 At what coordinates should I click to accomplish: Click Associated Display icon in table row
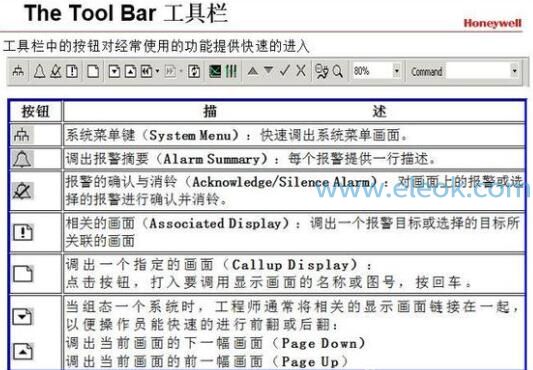point(23,232)
